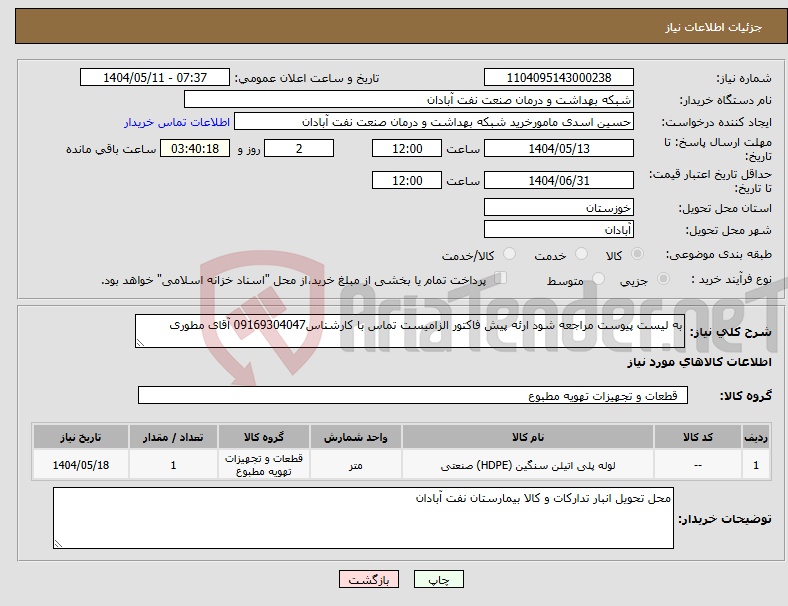Click the unit cell متر
This screenshot has height=606, width=788.
pos(356,465)
